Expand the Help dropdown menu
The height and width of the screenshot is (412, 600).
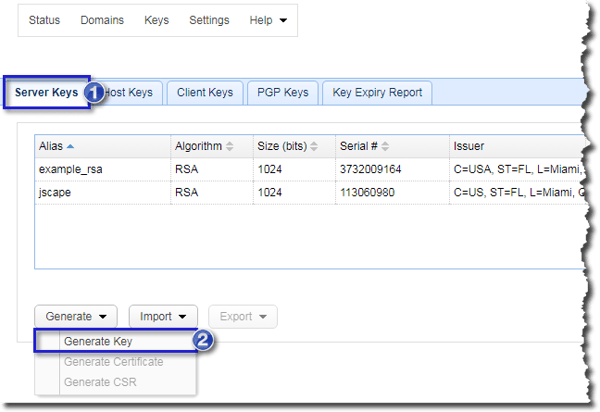click(x=268, y=20)
